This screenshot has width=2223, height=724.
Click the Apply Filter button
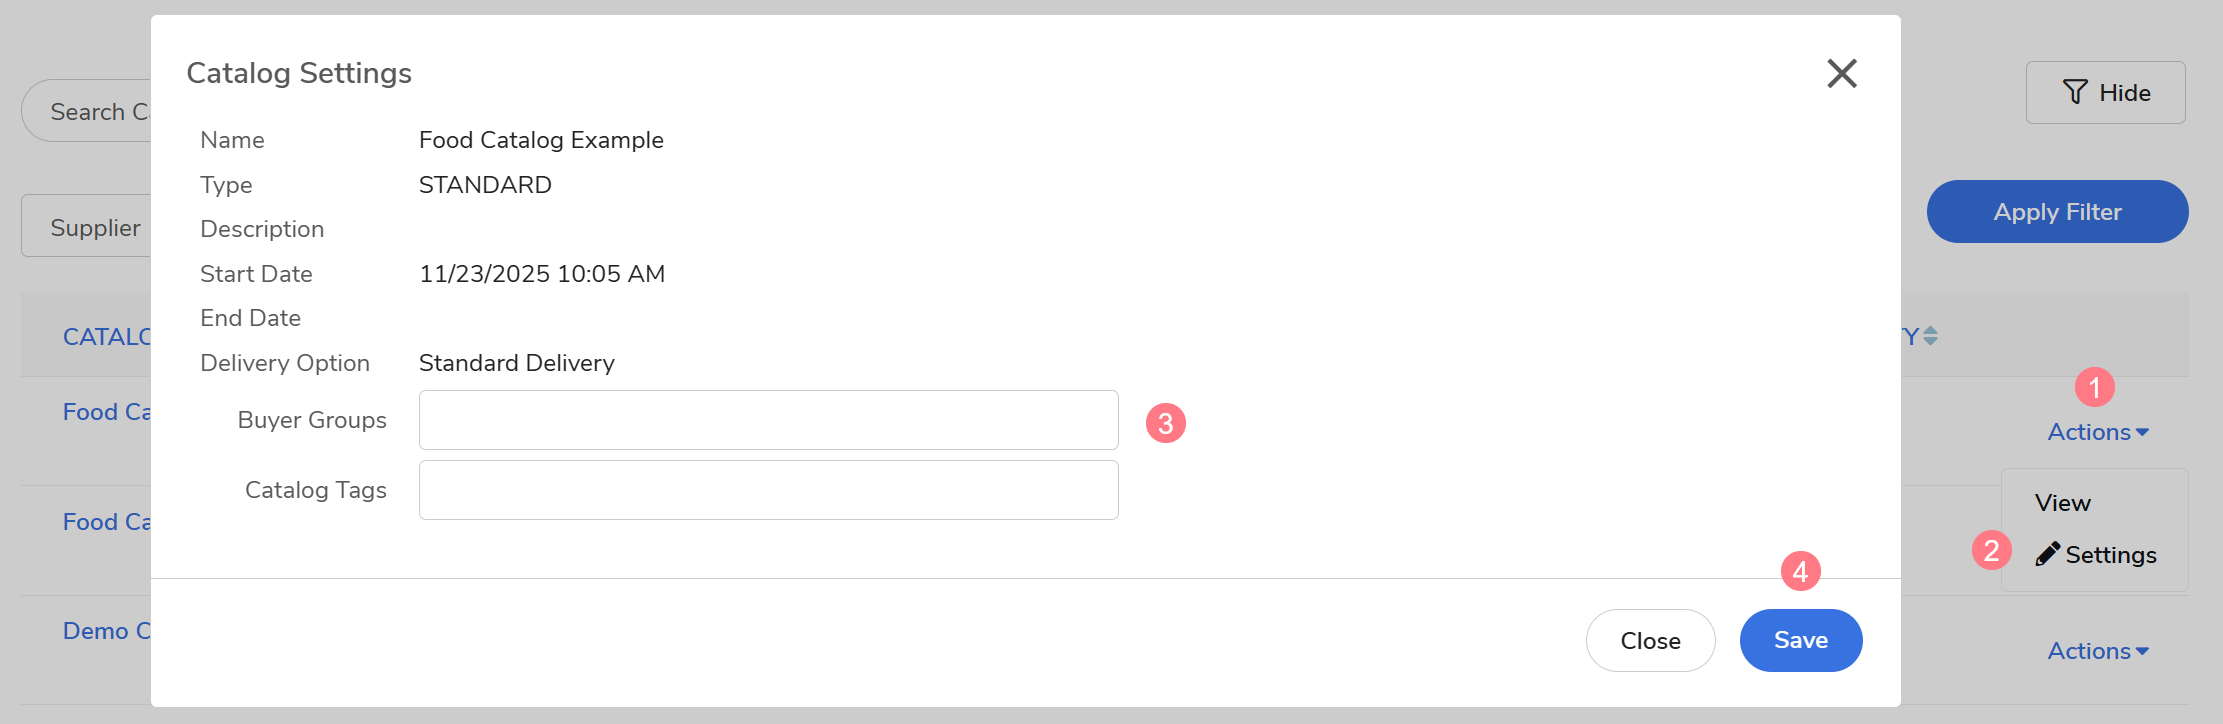[x=2057, y=211]
